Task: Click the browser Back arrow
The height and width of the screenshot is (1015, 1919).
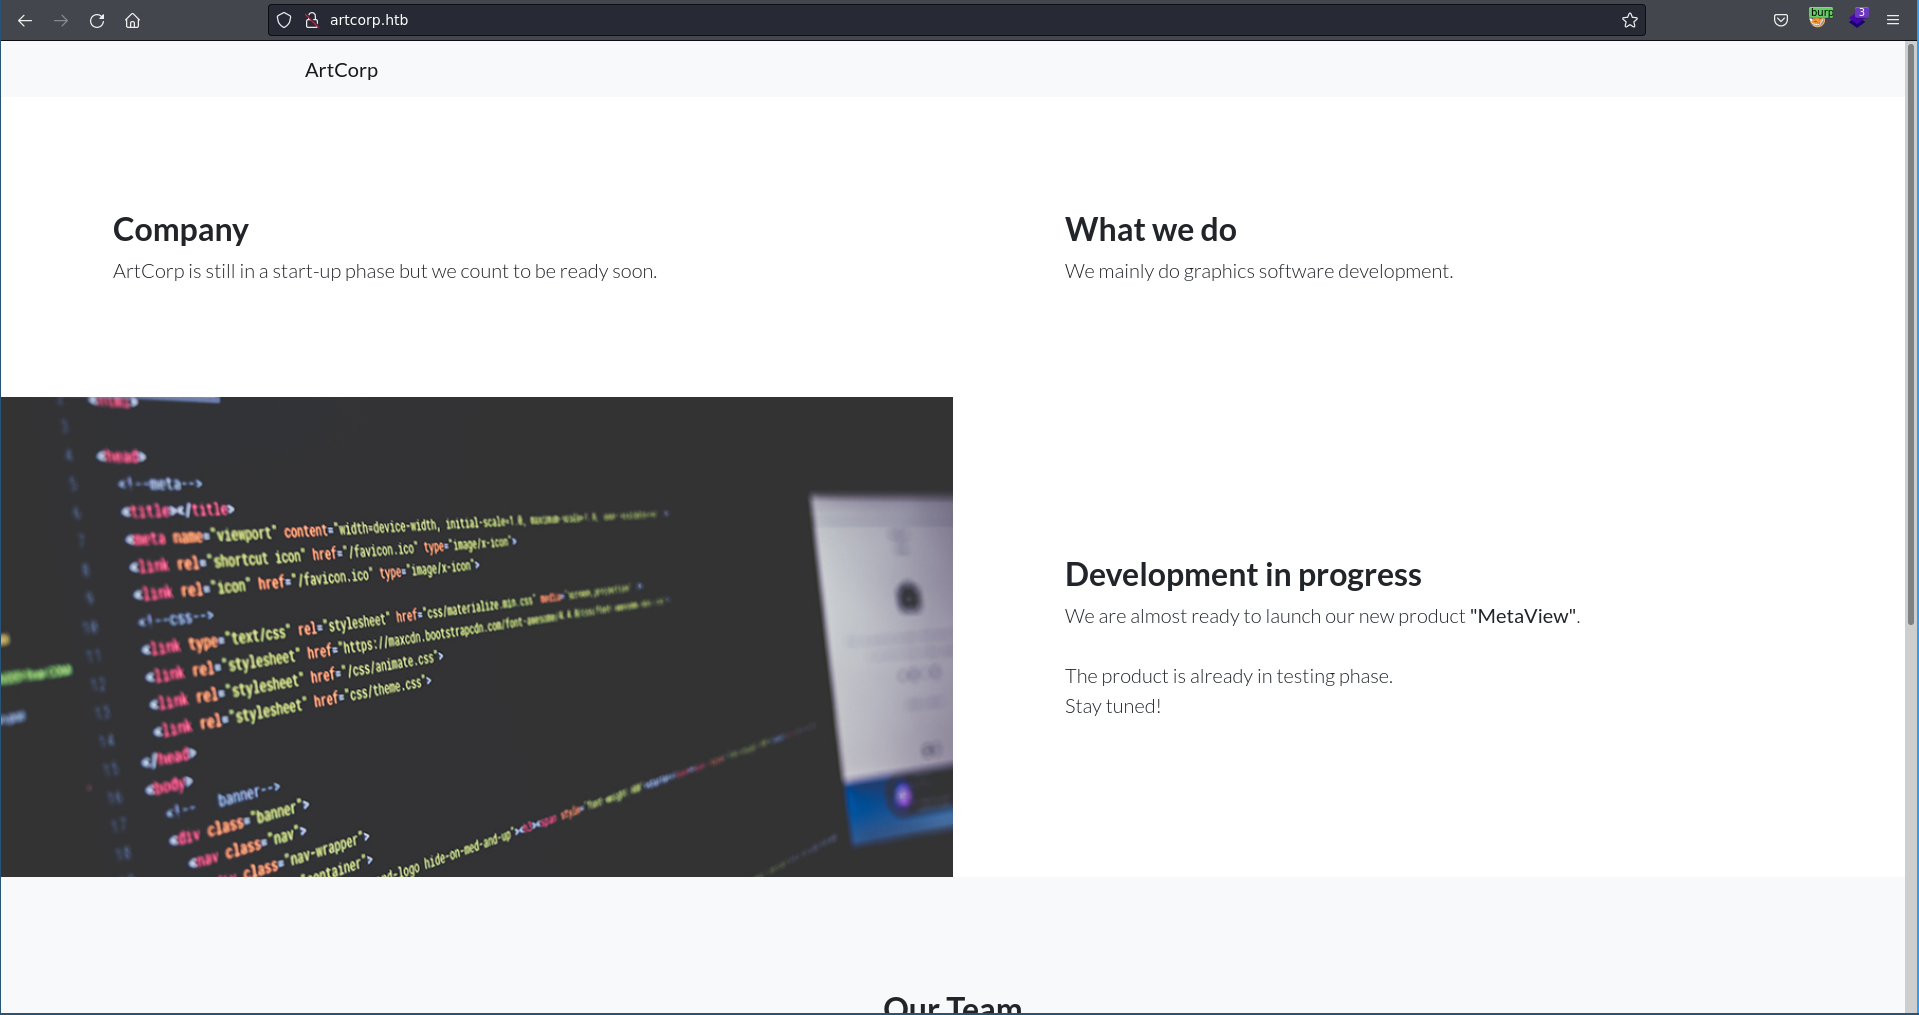Action: tap(25, 20)
